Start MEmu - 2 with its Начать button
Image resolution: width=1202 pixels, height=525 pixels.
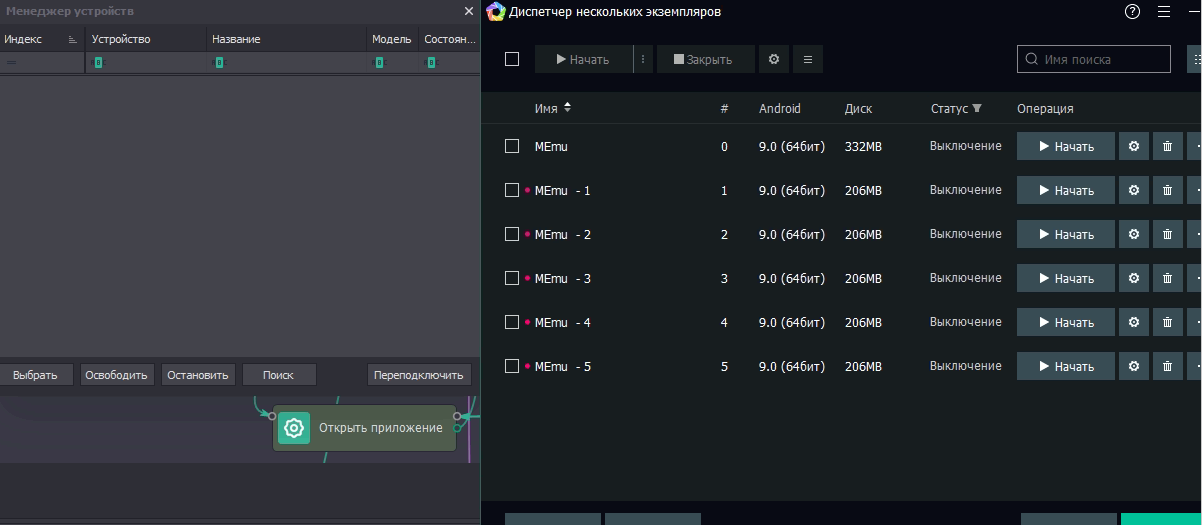[1065, 234]
